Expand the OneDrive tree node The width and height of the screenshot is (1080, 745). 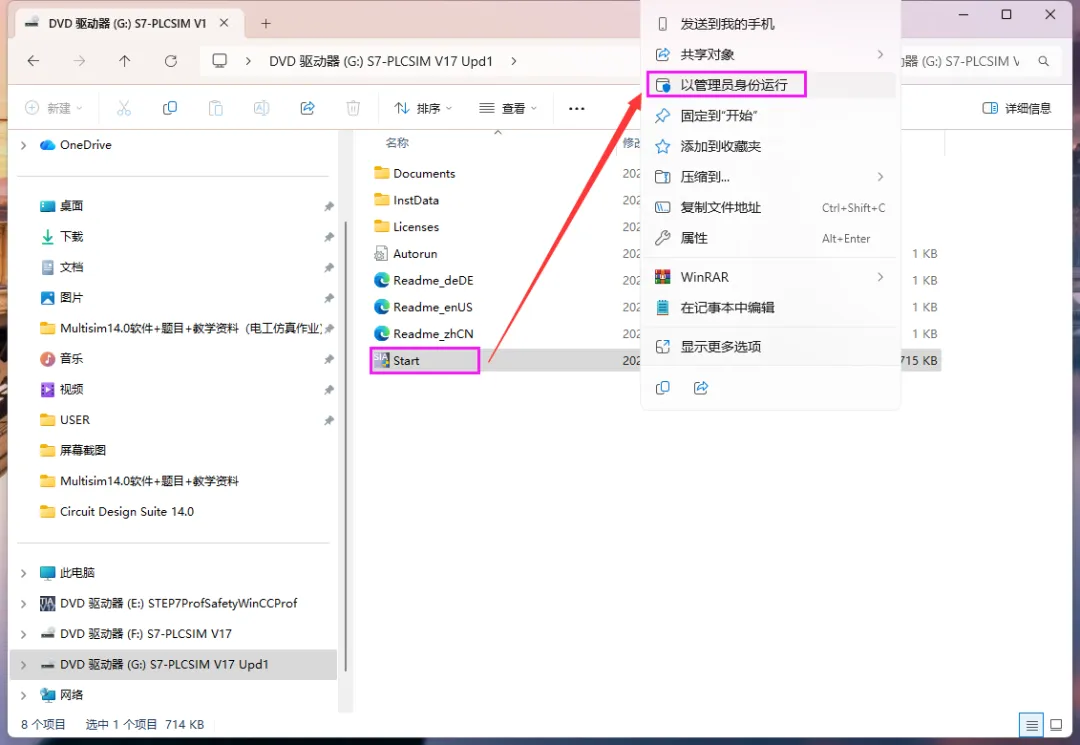23,145
